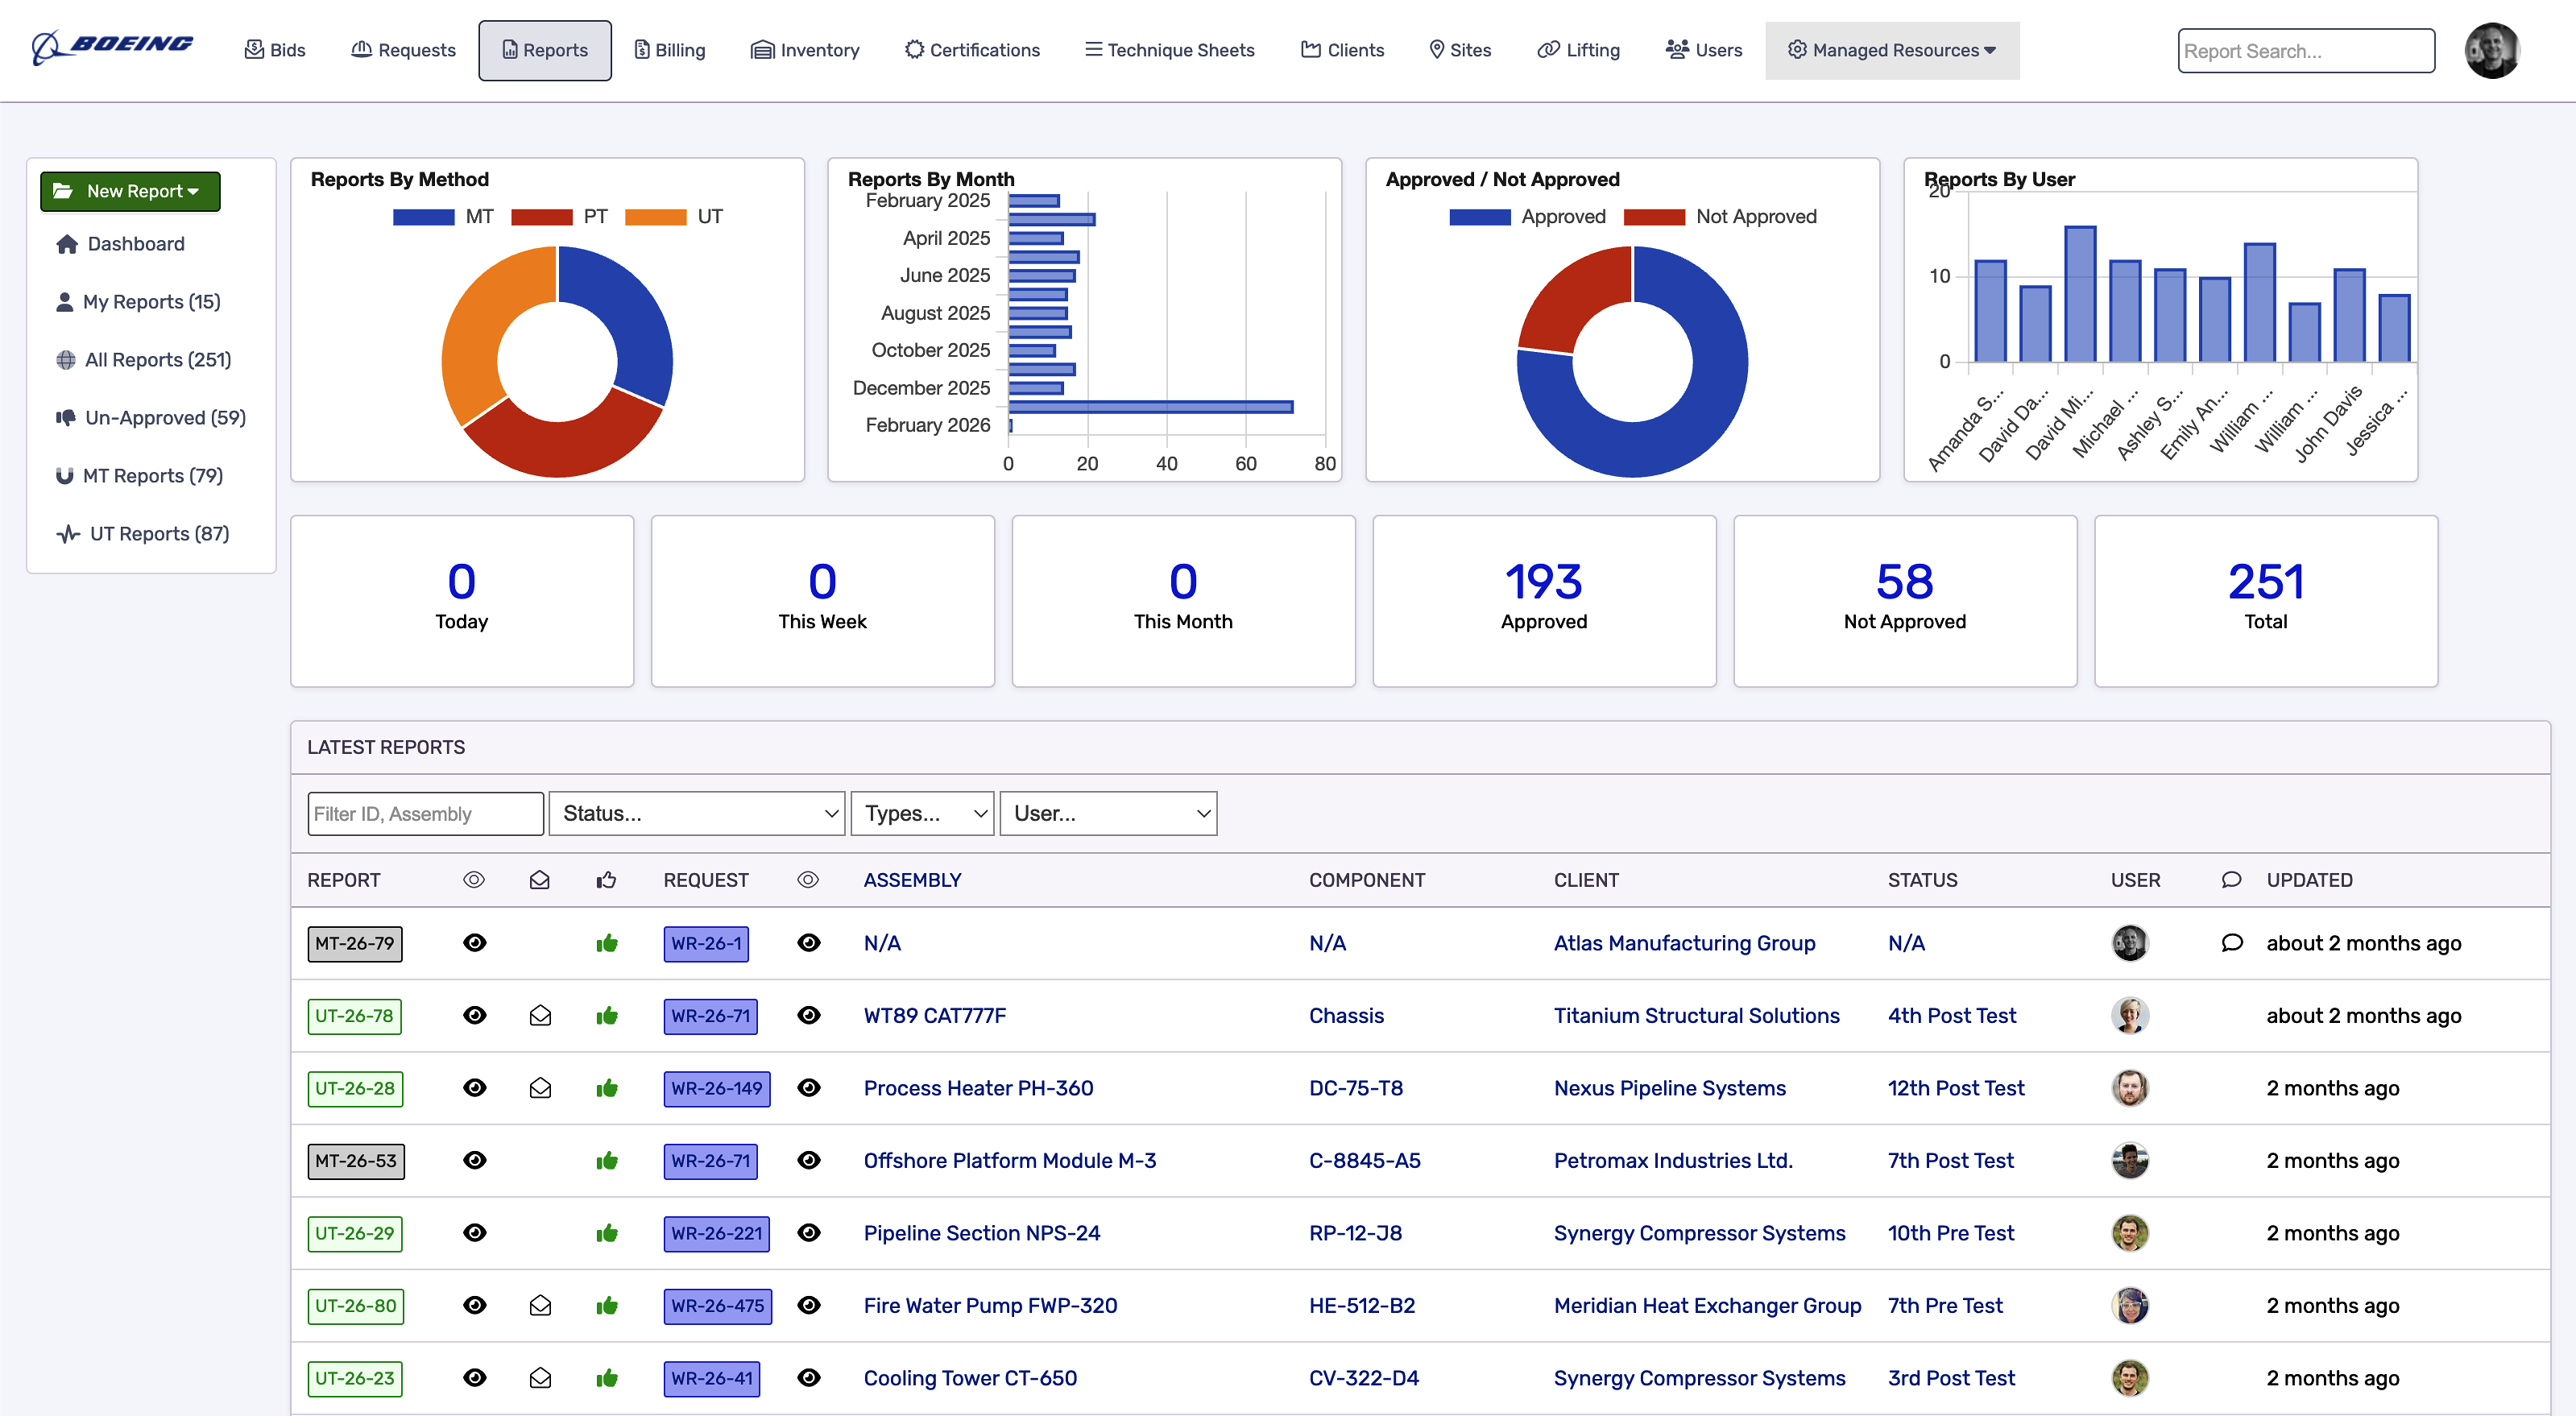Viewport: 2576px width, 1416px height.
Task: Toggle the request eye icon for WR-26-149
Action: tap(808, 1088)
